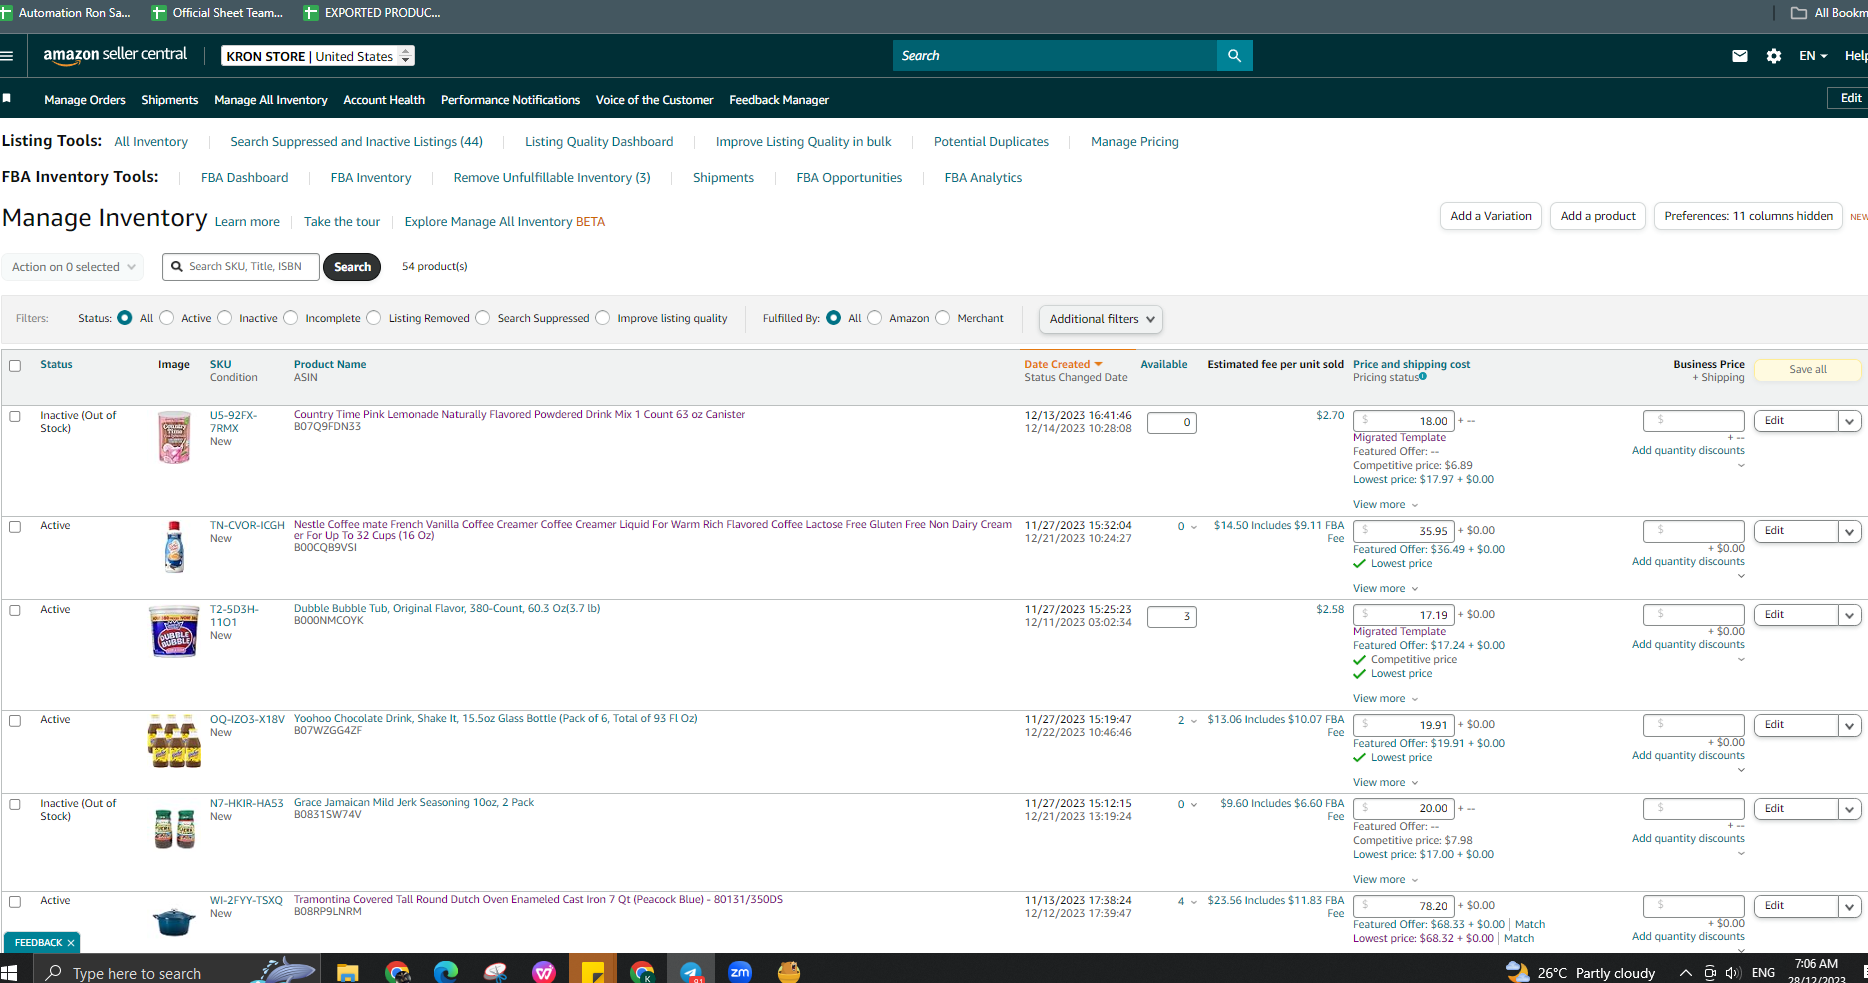Open Telegram from the taskbar
Screen dimensions: 1868x983
(691, 972)
